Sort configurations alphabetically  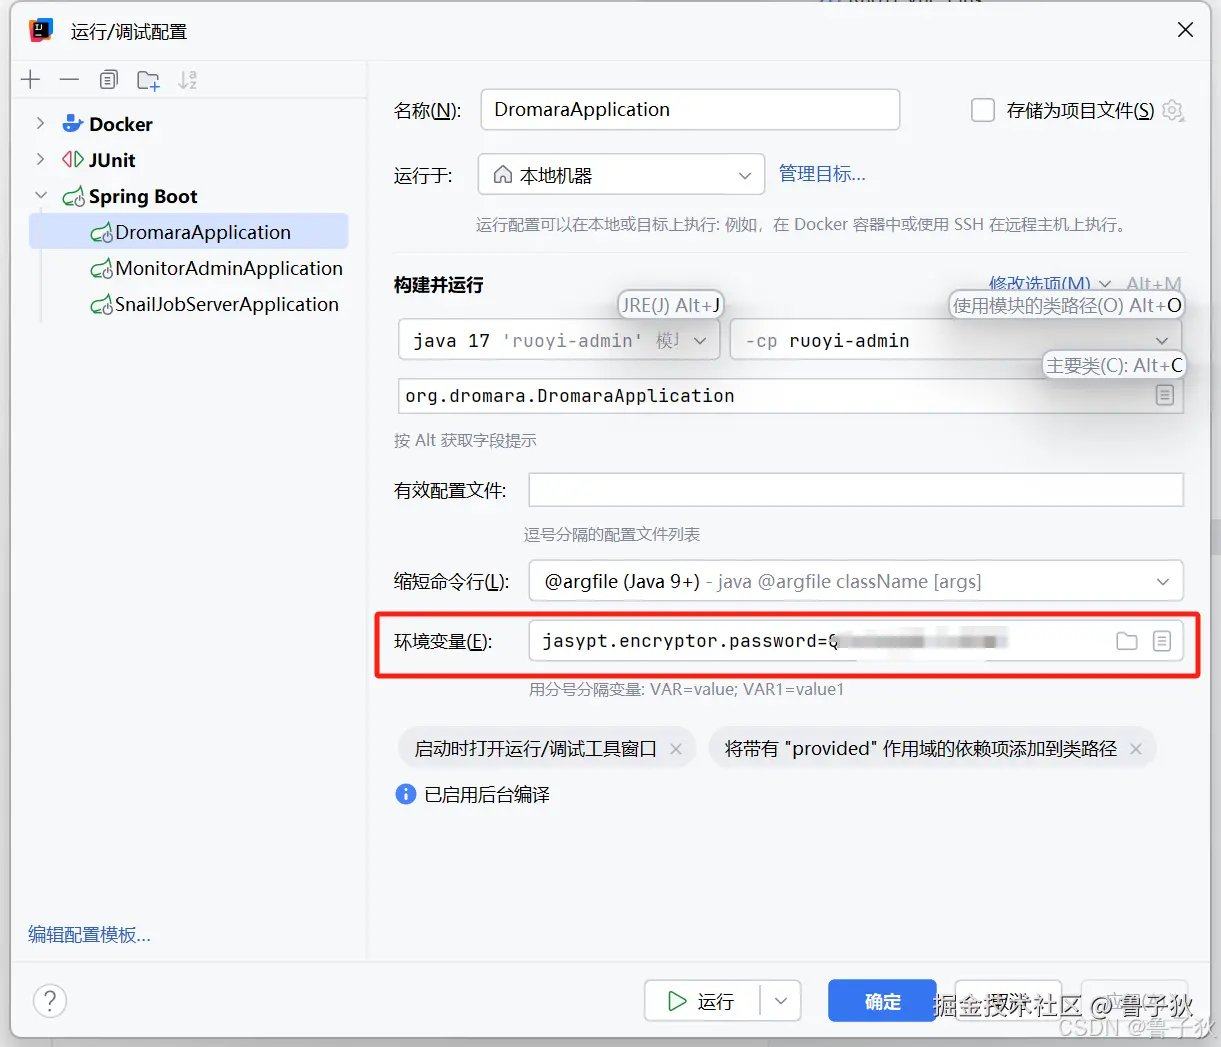point(187,79)
